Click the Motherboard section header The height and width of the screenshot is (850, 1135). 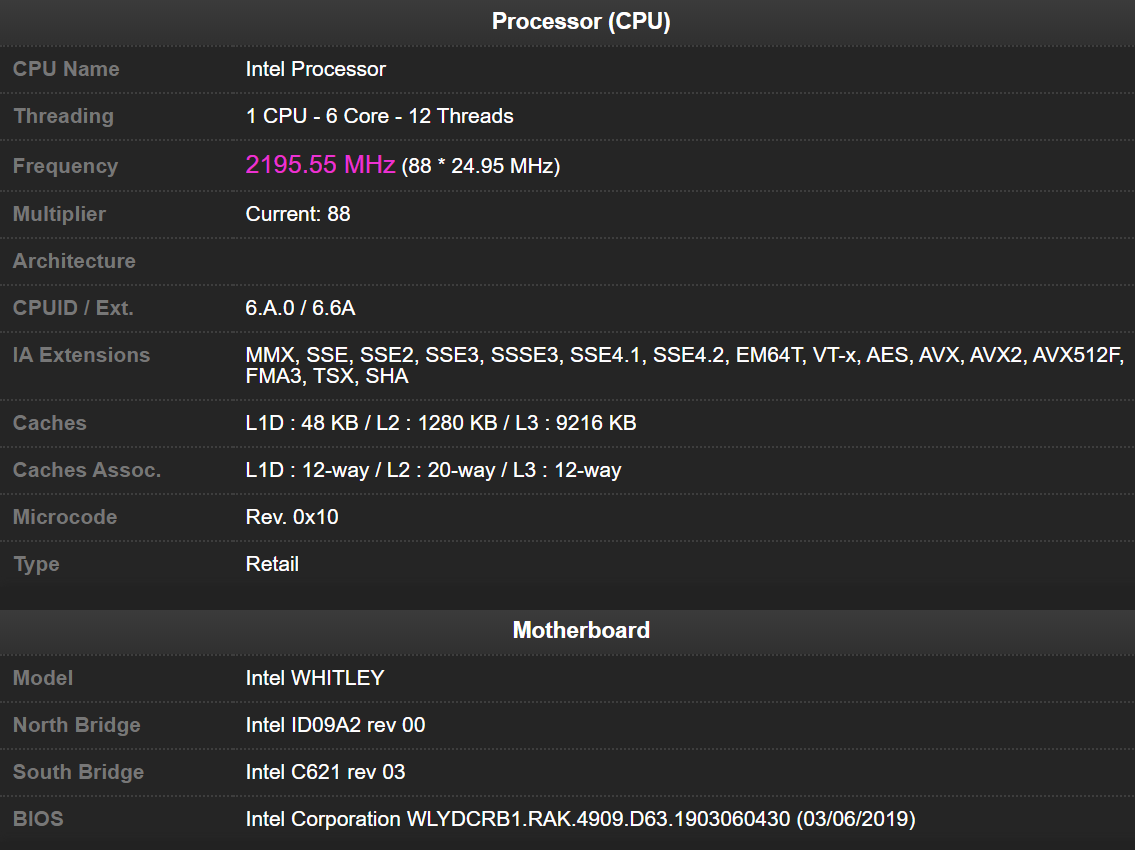tap(581, 630)
